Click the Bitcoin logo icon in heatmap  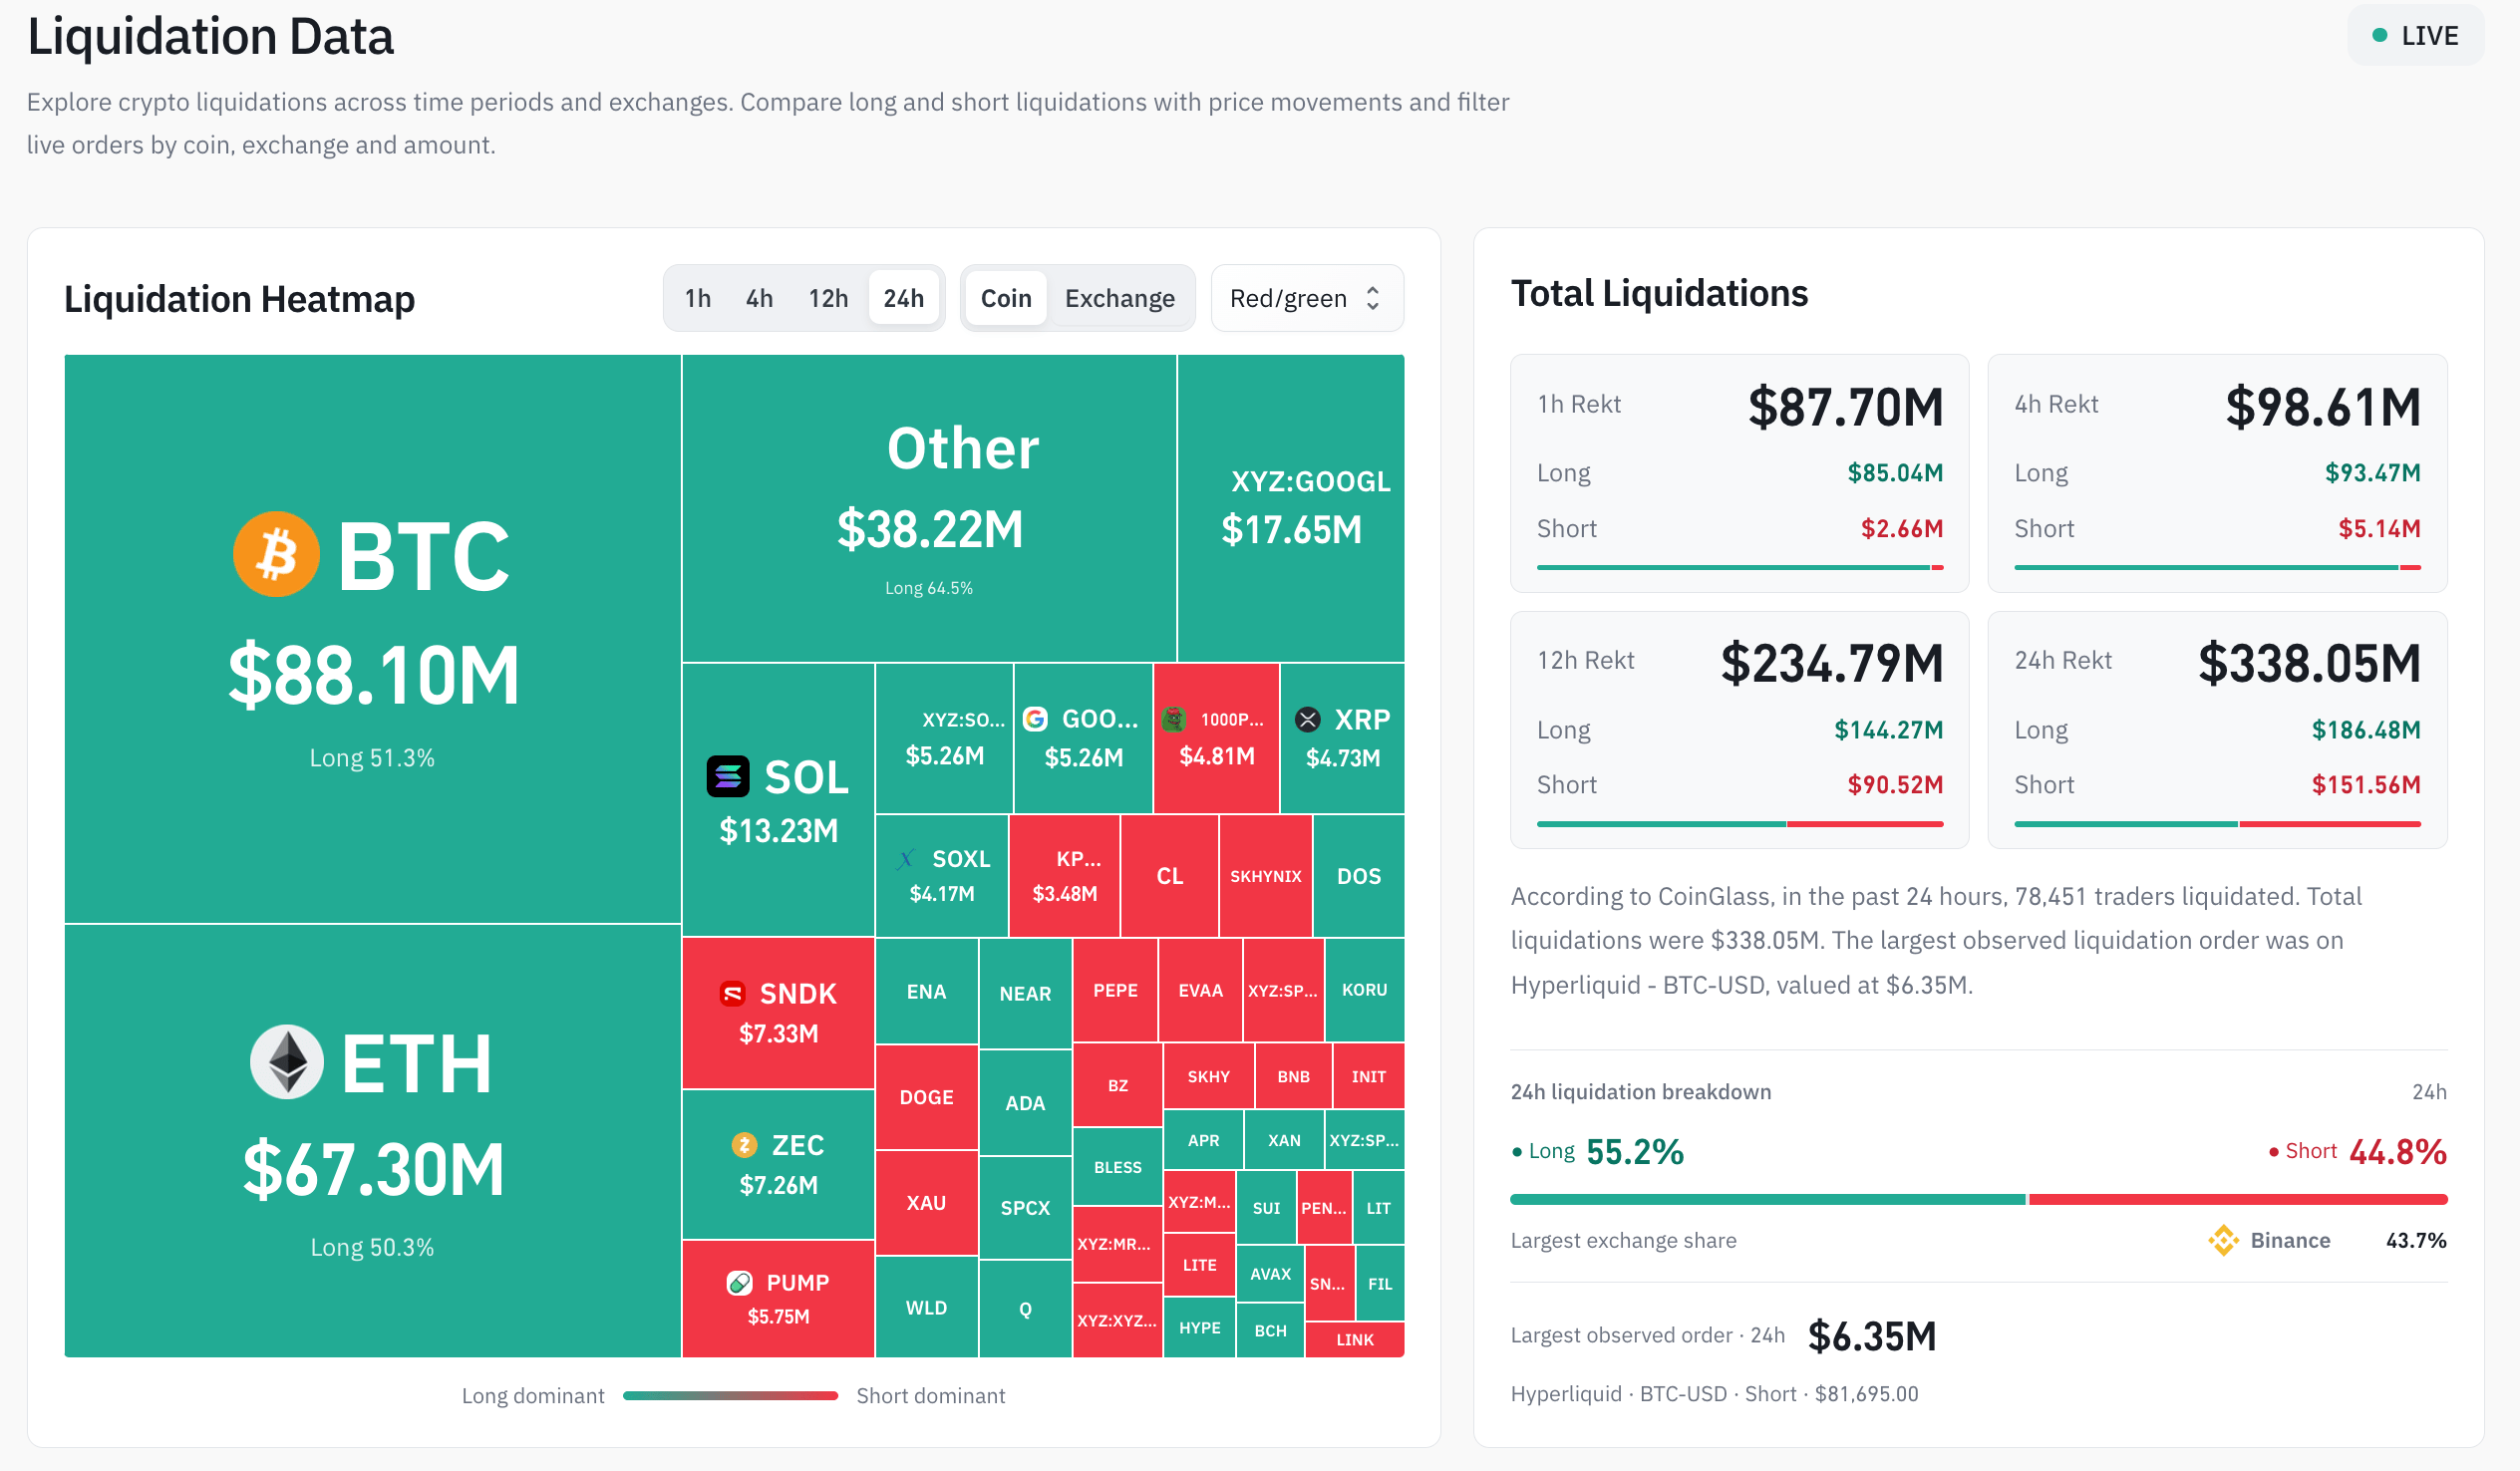(x=276, y=554)
